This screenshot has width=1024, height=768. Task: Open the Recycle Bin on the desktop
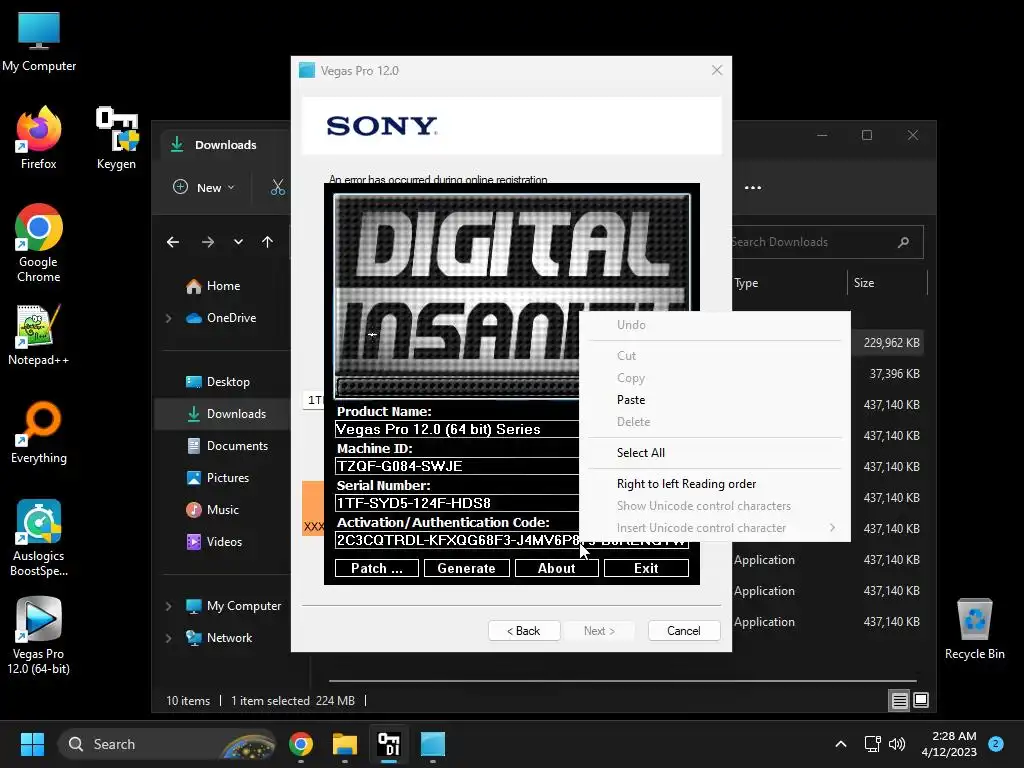point(974,628)
